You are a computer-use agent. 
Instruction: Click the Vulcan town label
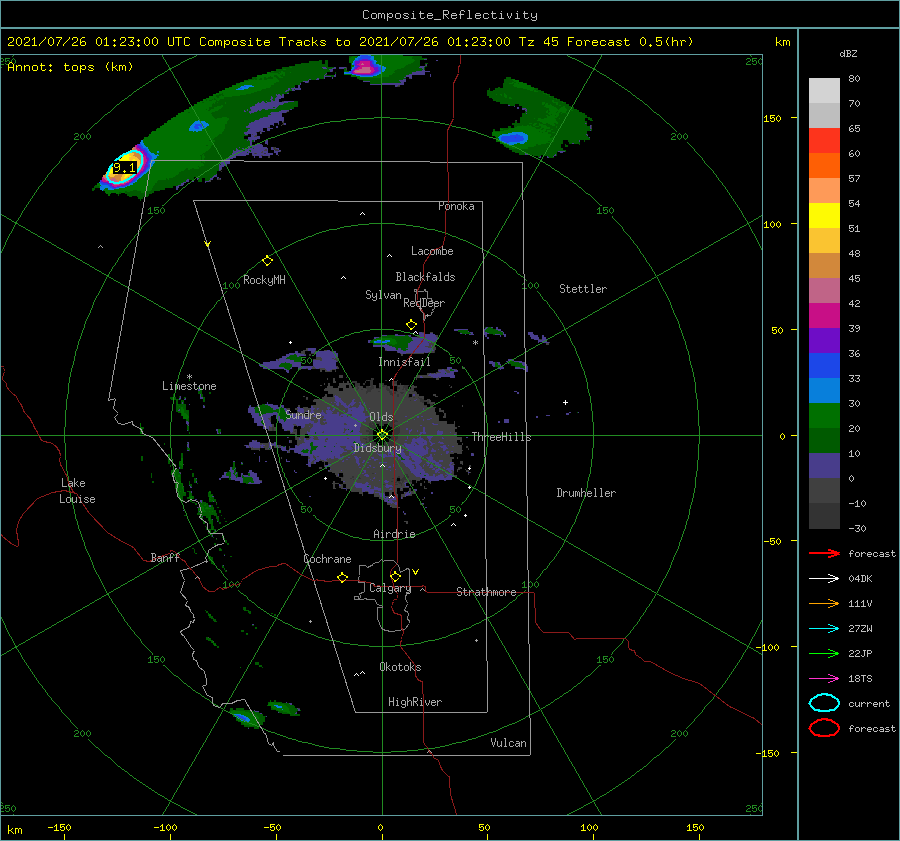(x=509, y=743)
